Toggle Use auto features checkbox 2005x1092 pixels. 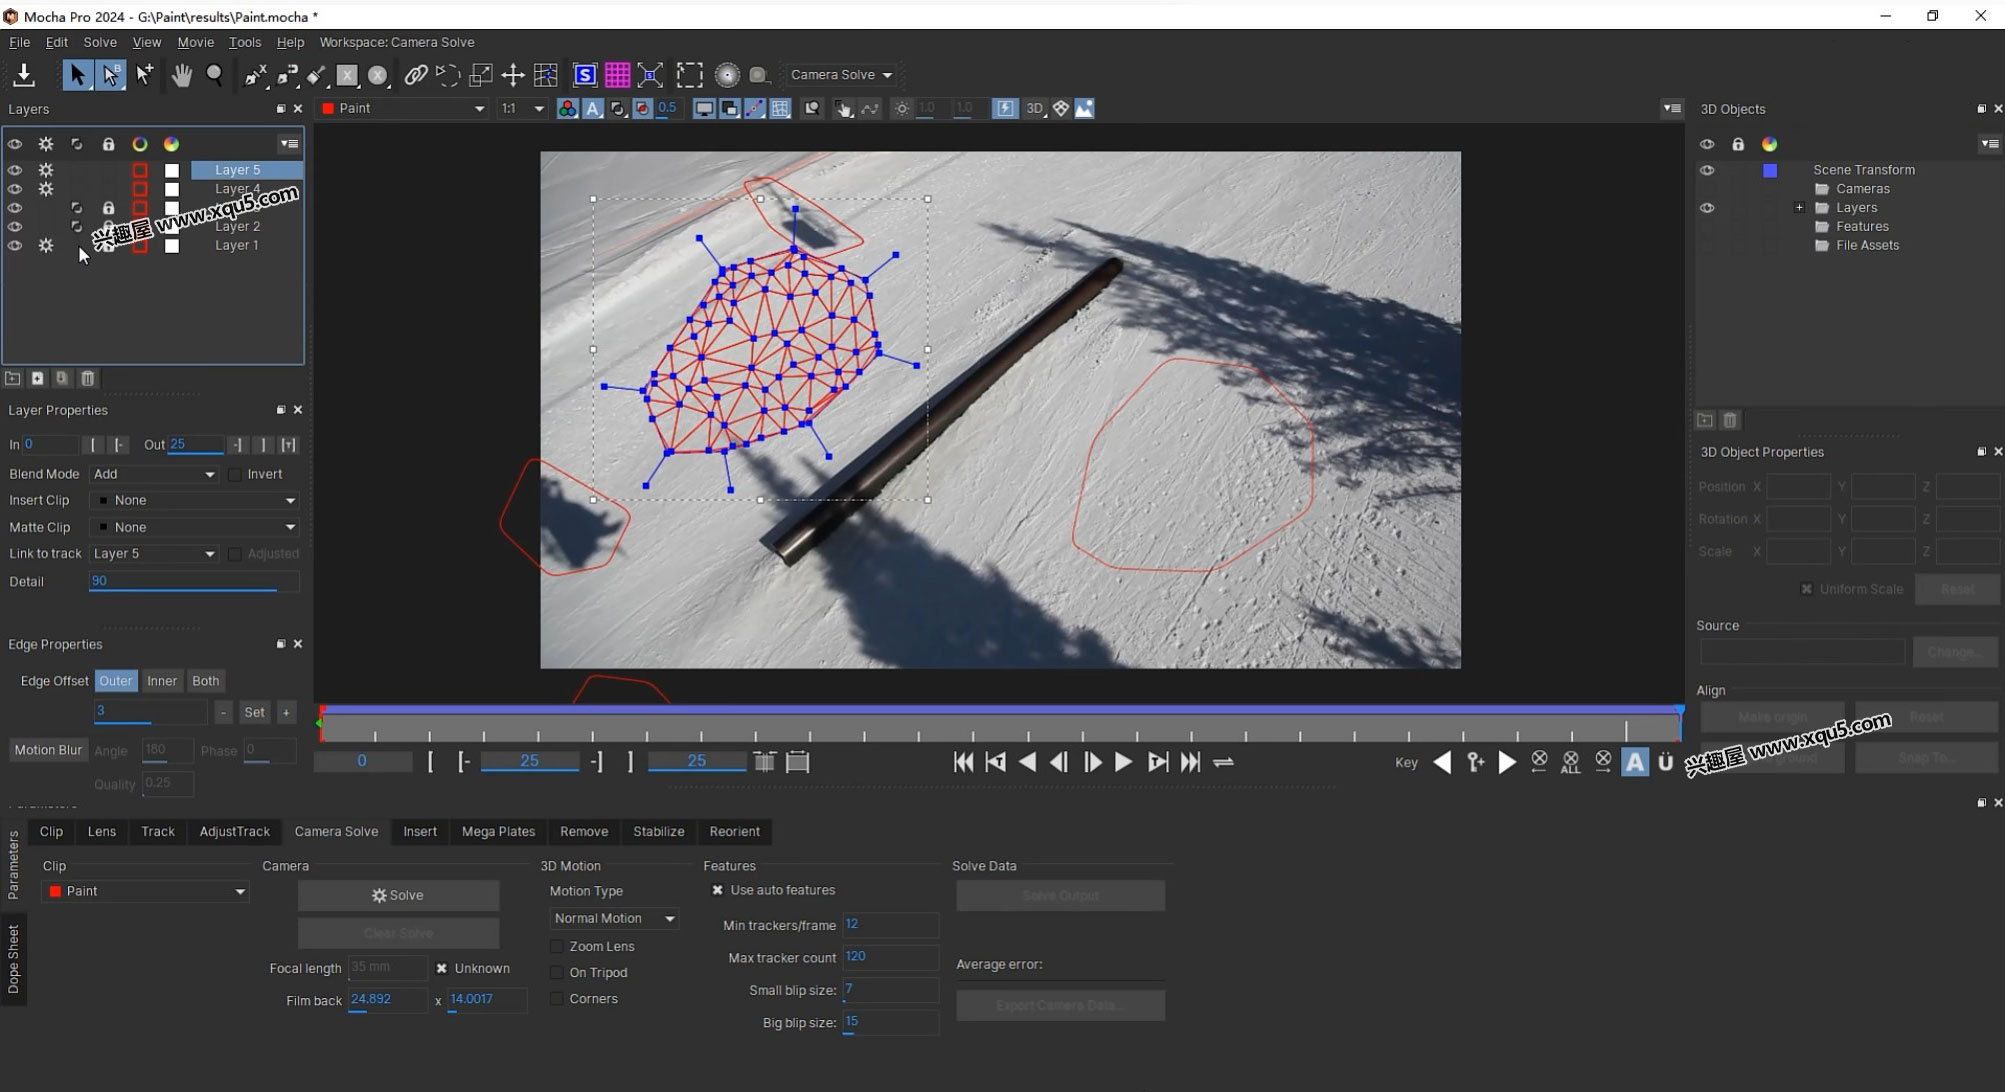pos(719,889)
